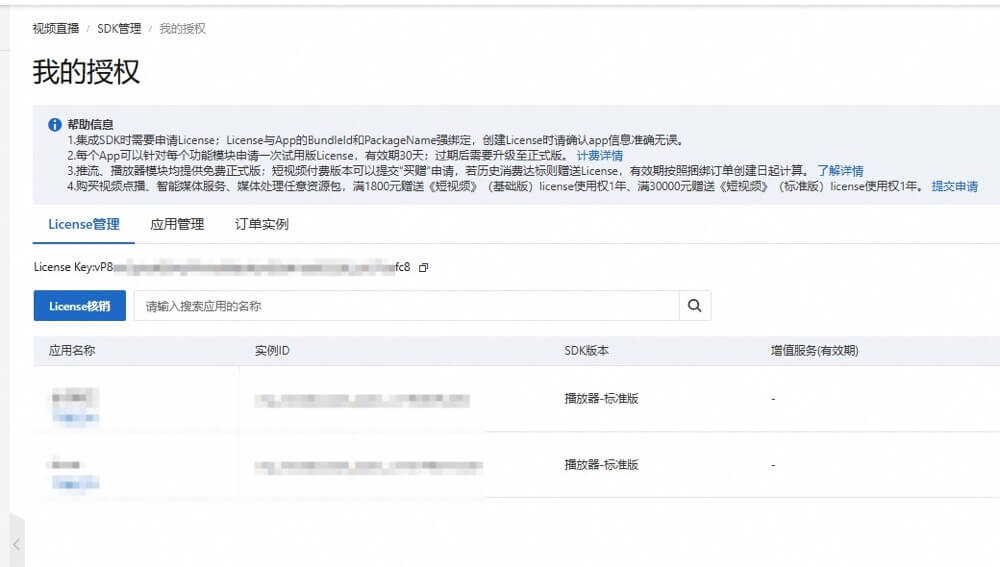Switch to the License管理 tab
The image size is (1000, 567).
tap(84, 225)
